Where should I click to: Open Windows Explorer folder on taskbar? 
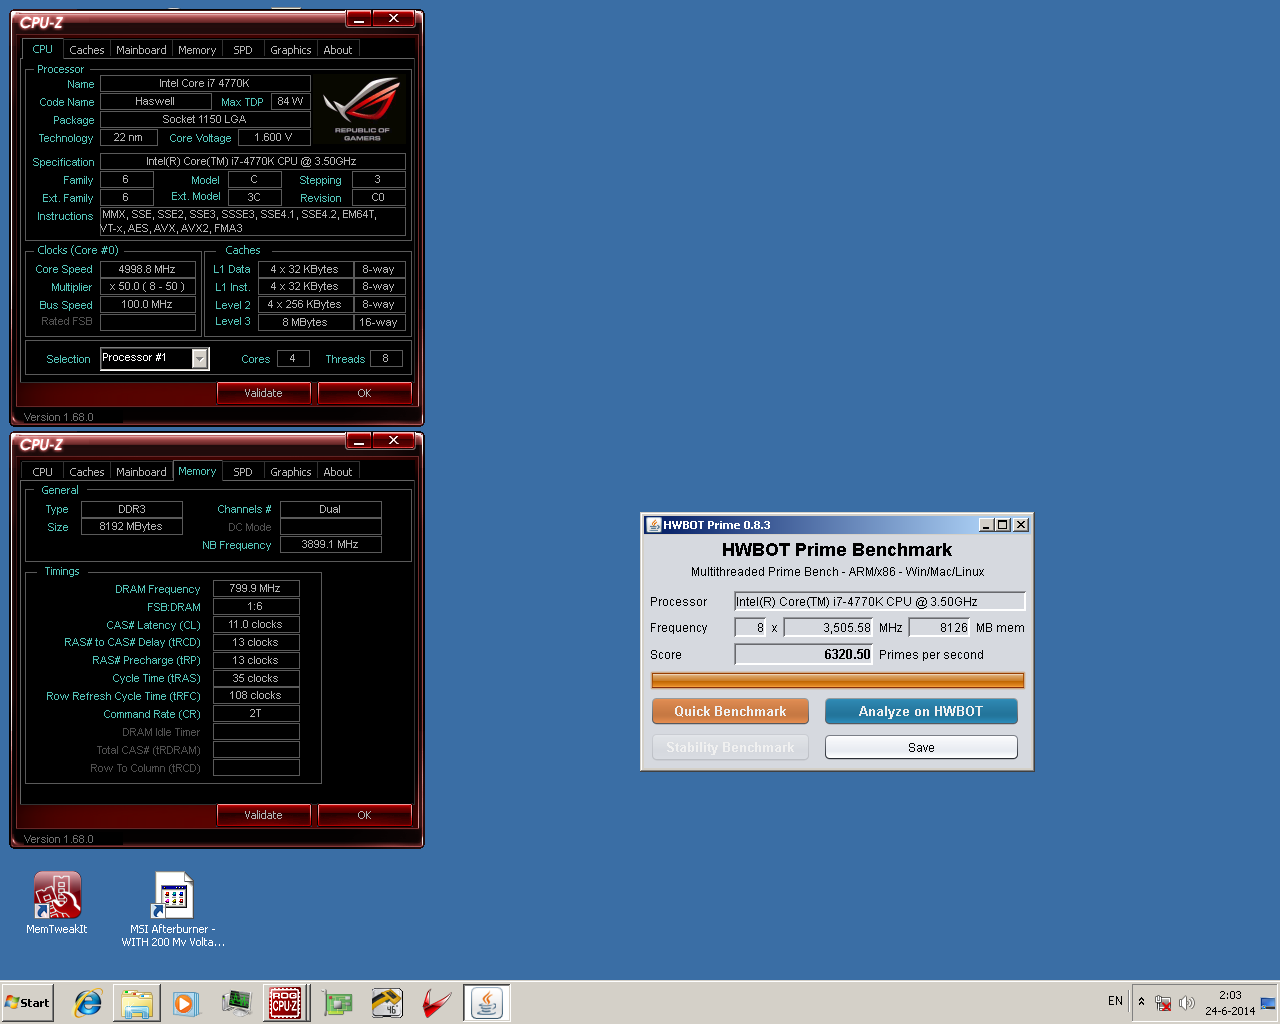(137, 1003)
